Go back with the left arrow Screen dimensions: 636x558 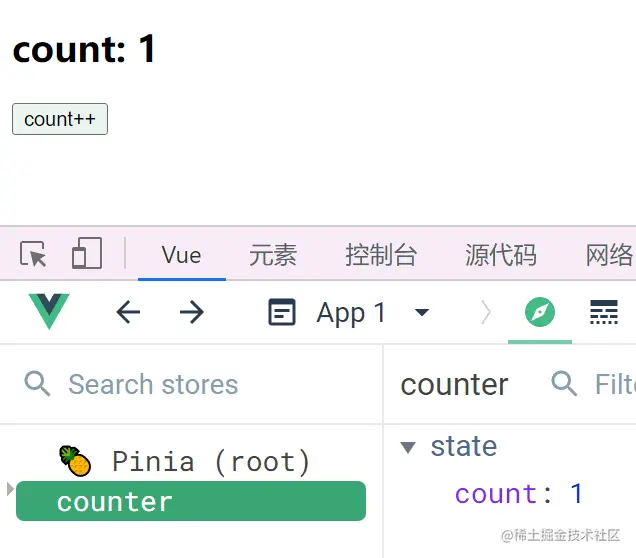pos(128,312)
